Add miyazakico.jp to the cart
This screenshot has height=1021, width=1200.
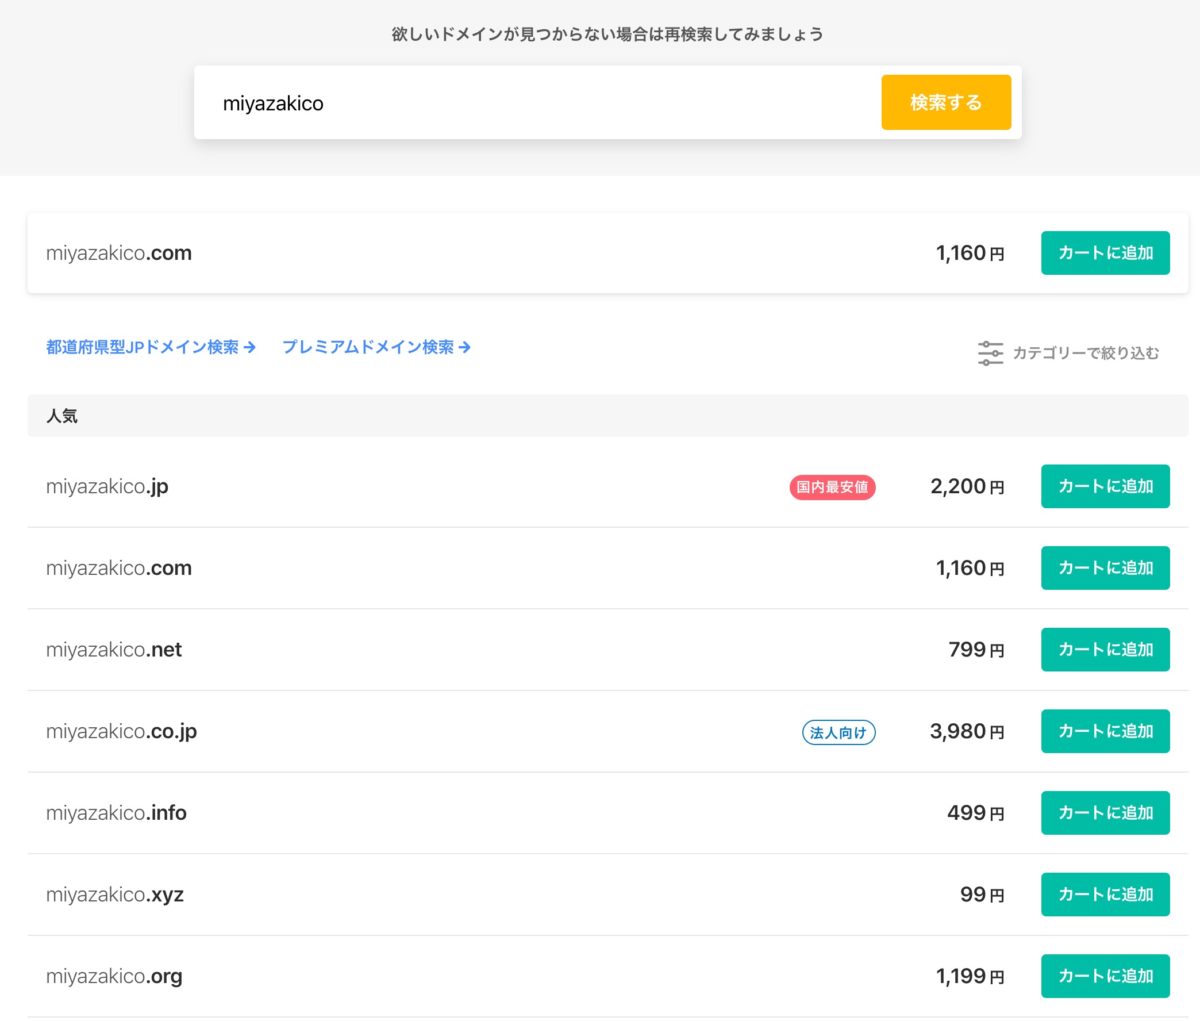pyautogui.click(x=1105, y=487)
